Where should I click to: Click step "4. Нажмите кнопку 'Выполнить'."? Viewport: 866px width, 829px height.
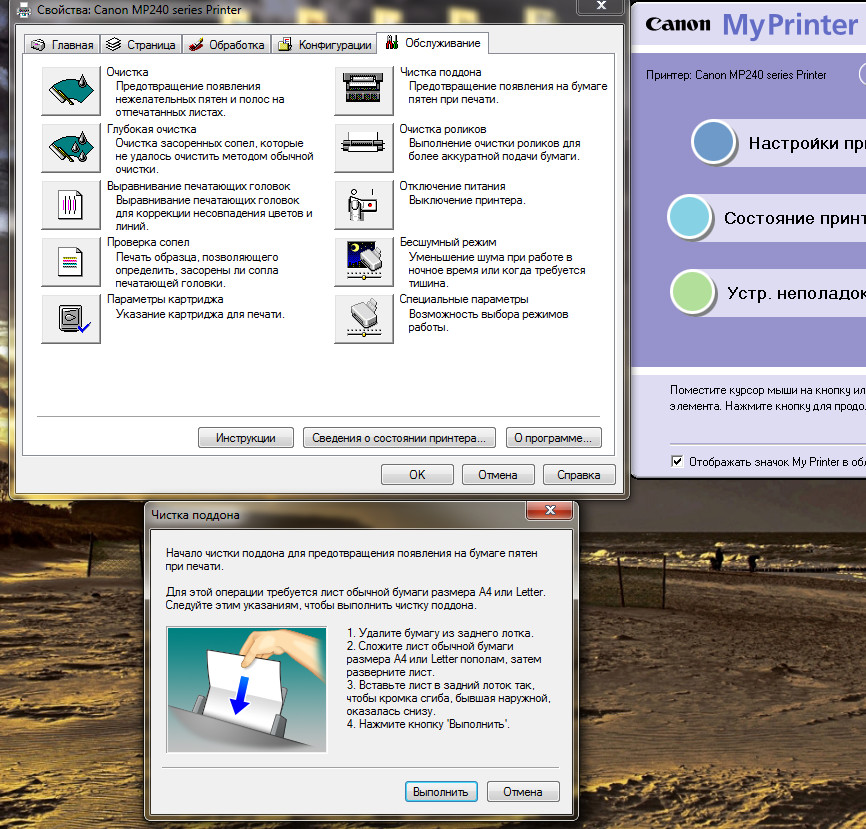[x=428, y=724]
